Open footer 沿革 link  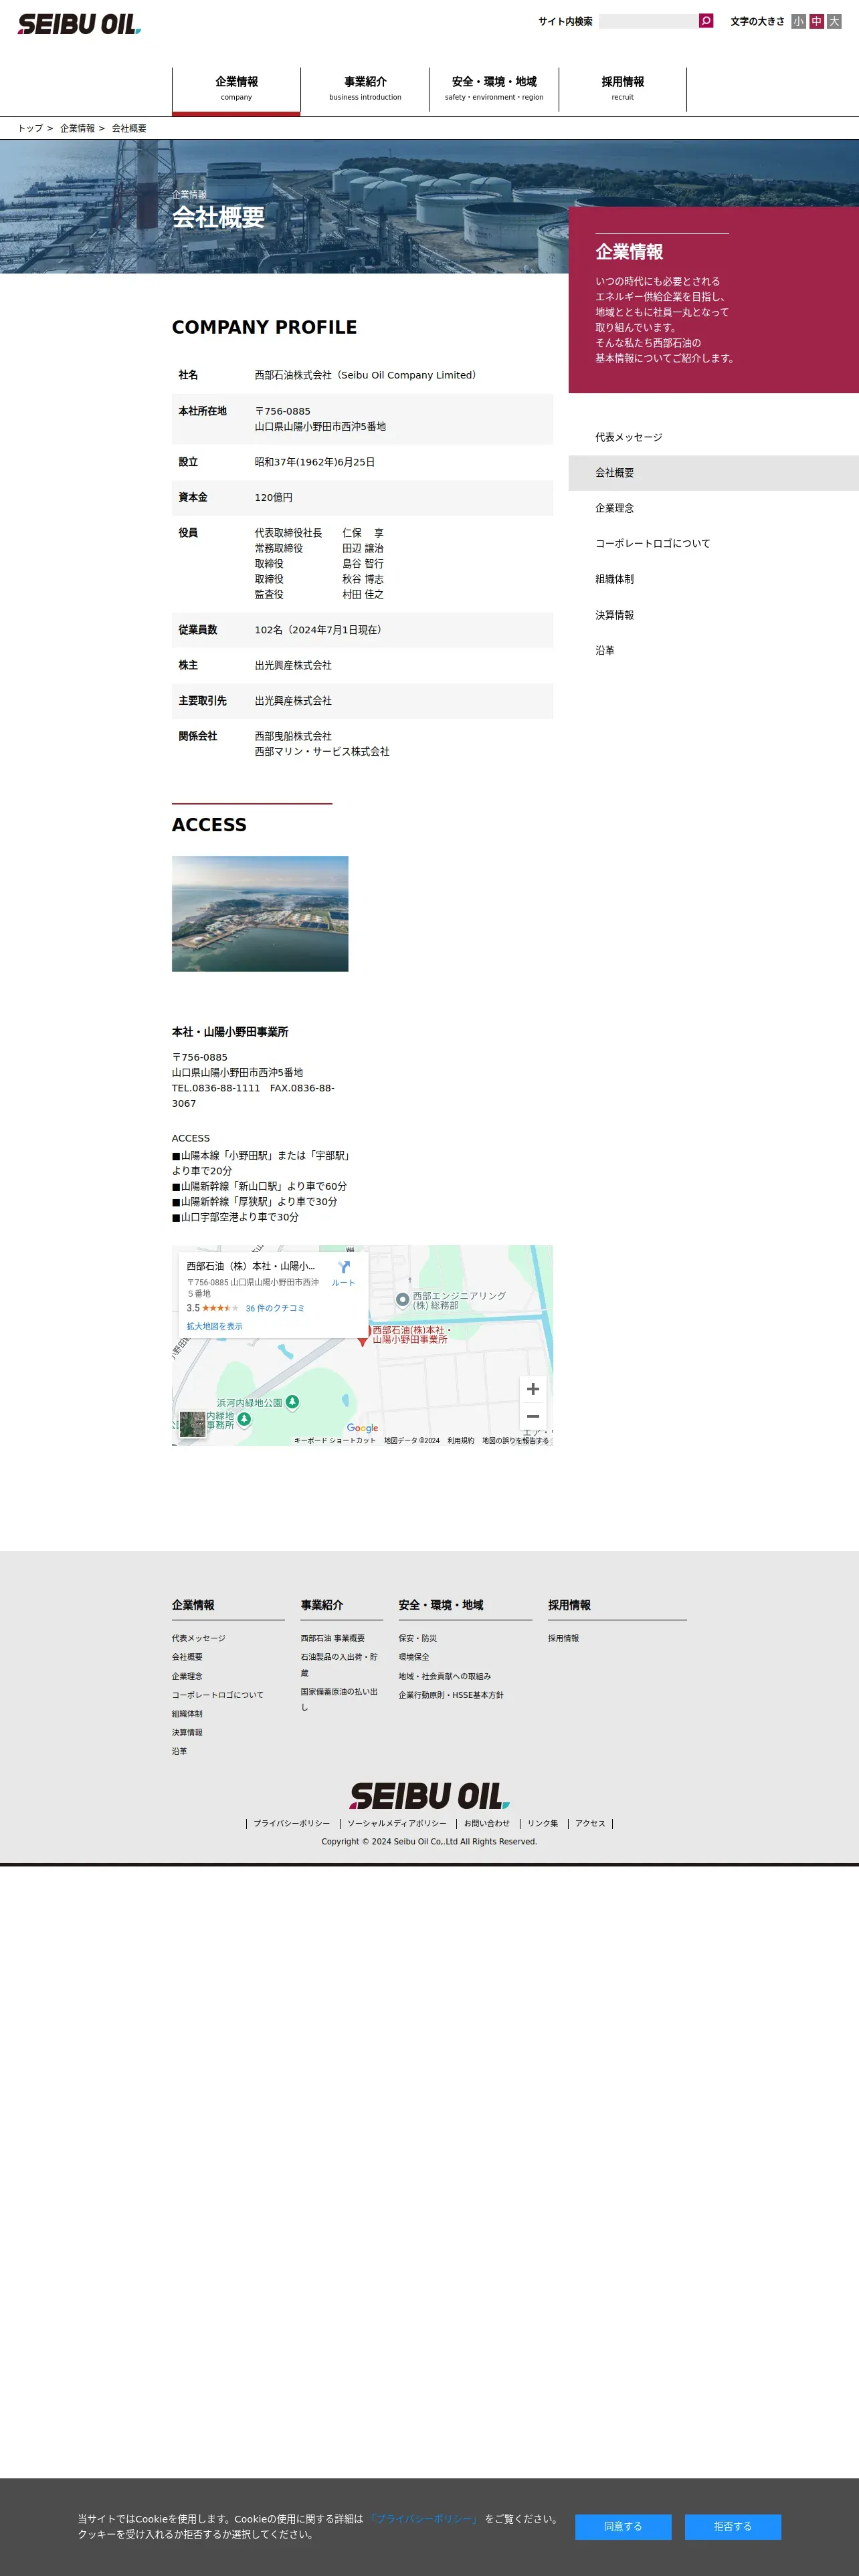(x=179, y=1751)
